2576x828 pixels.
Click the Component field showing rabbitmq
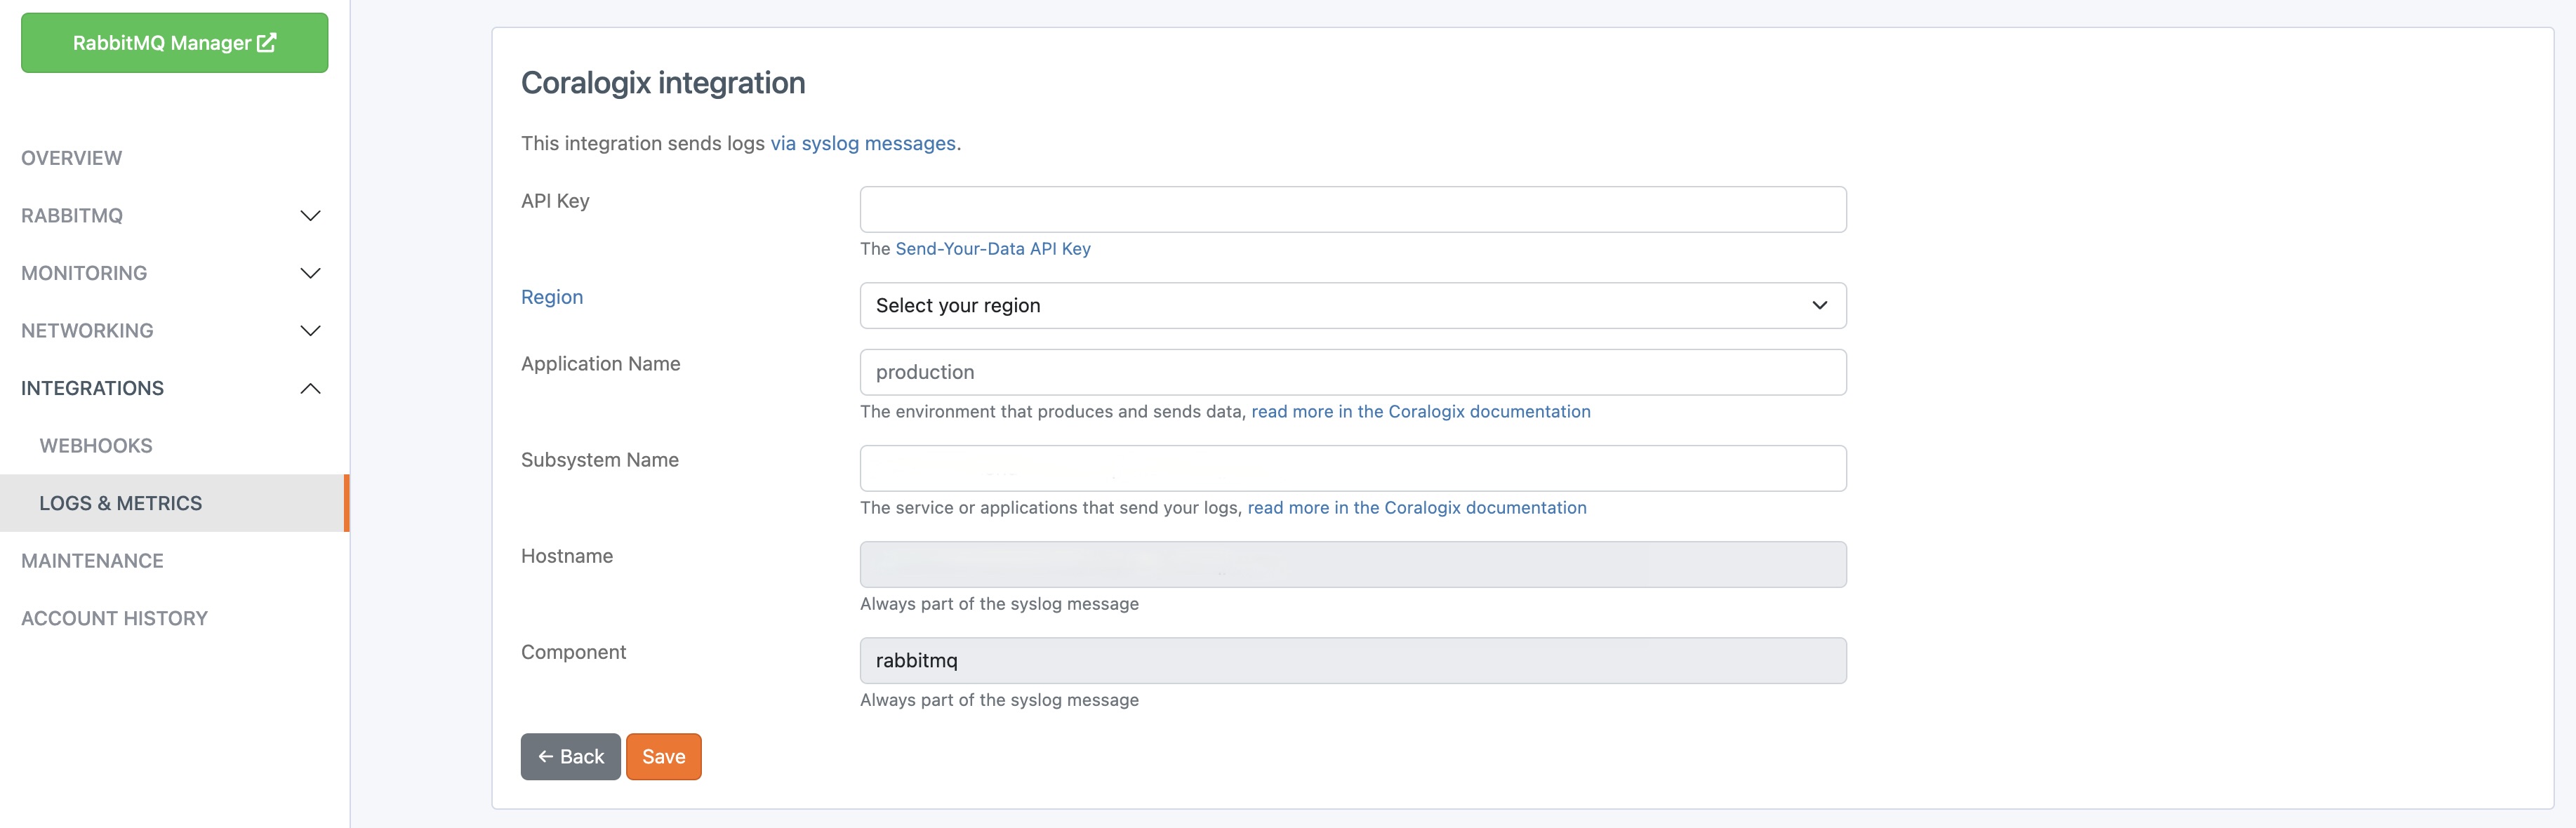[1353, 660]
